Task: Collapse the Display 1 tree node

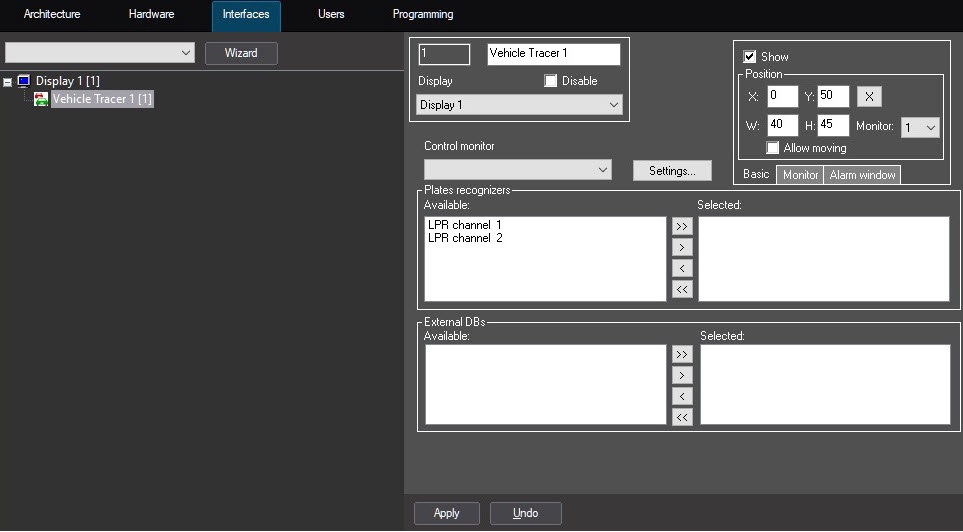Action: point(8,81)
